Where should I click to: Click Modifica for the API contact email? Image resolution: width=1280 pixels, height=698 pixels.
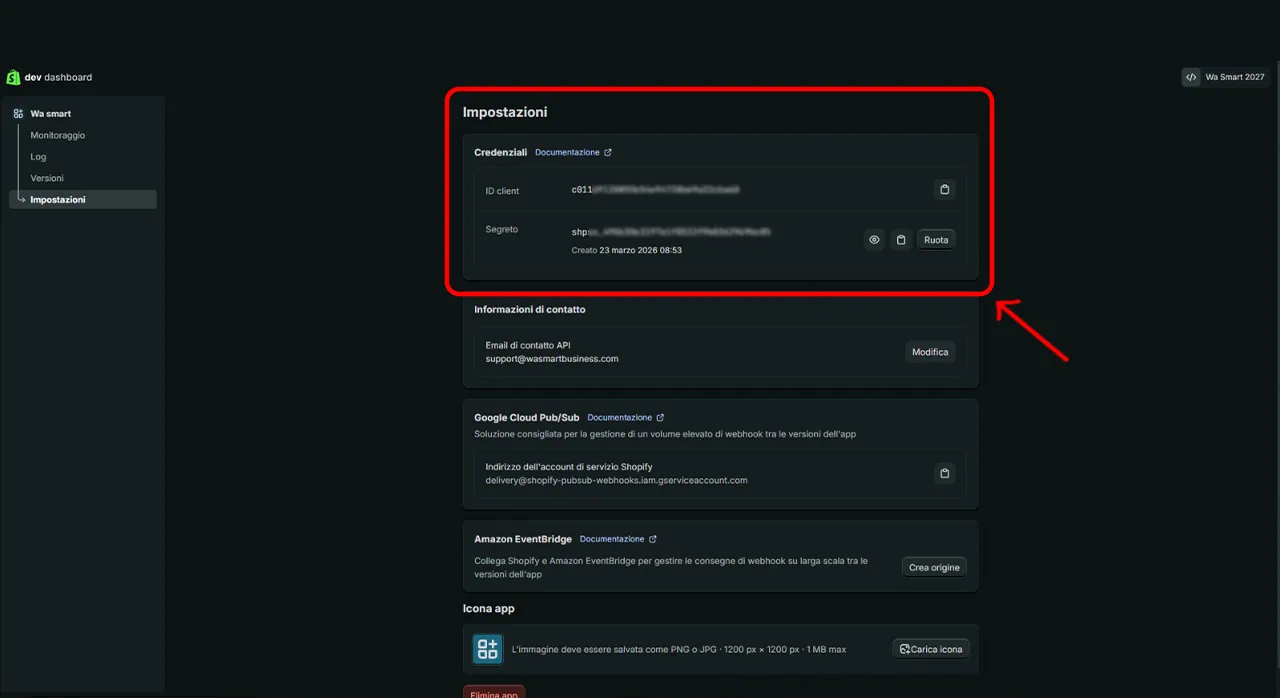(930, 352)
